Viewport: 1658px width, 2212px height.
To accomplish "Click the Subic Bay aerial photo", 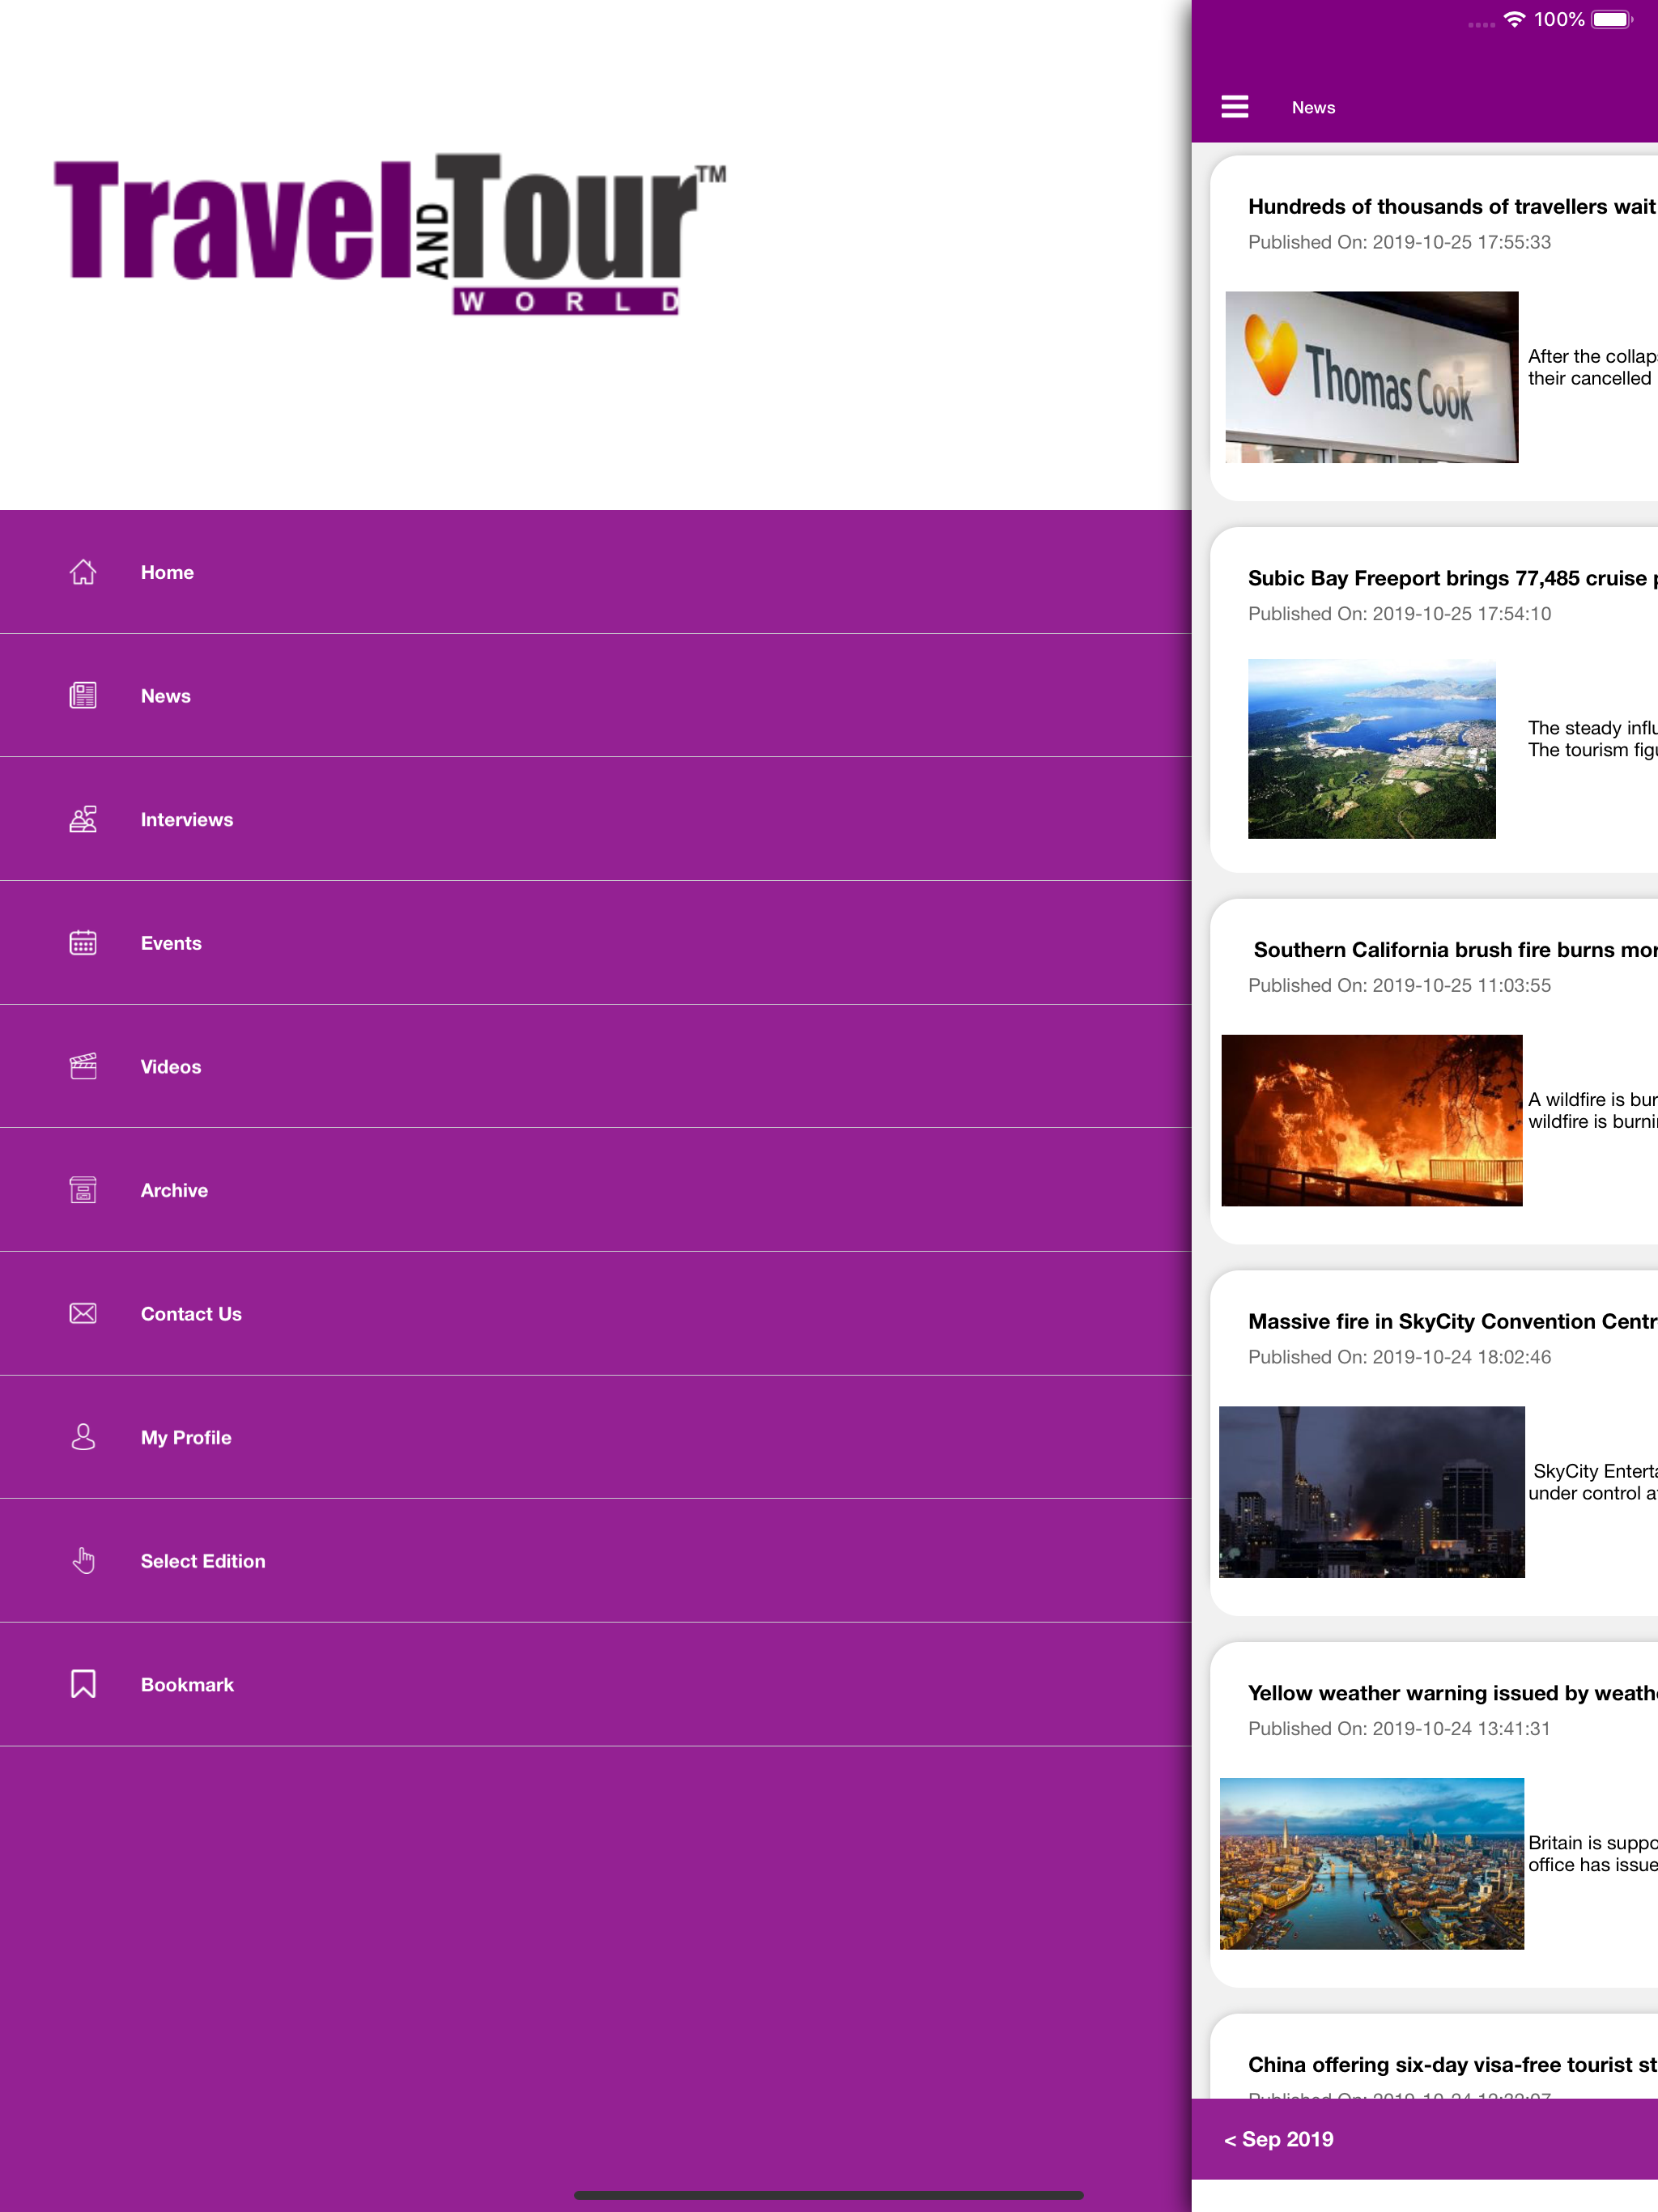I will (1371, 749).
